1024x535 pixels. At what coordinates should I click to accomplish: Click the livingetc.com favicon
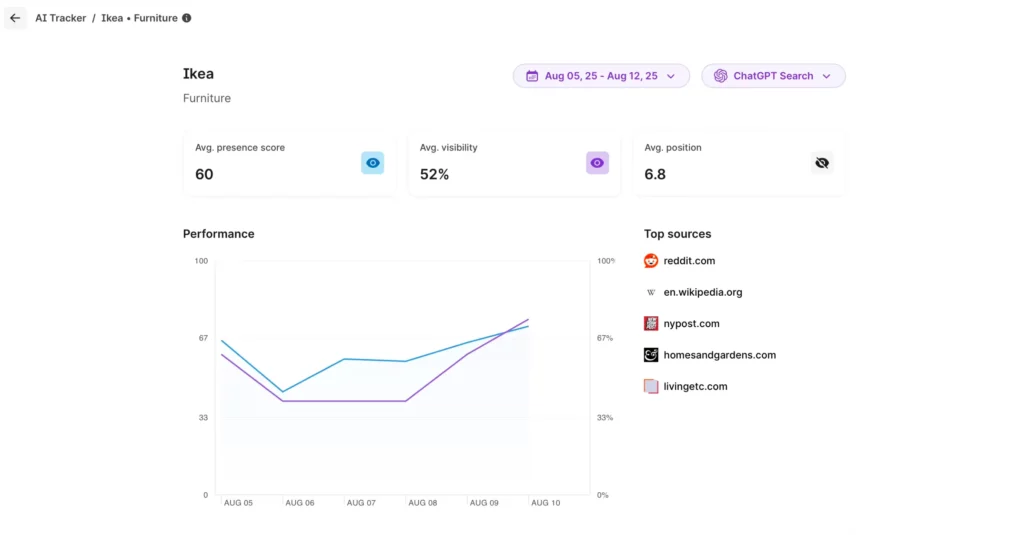(651, 386)
